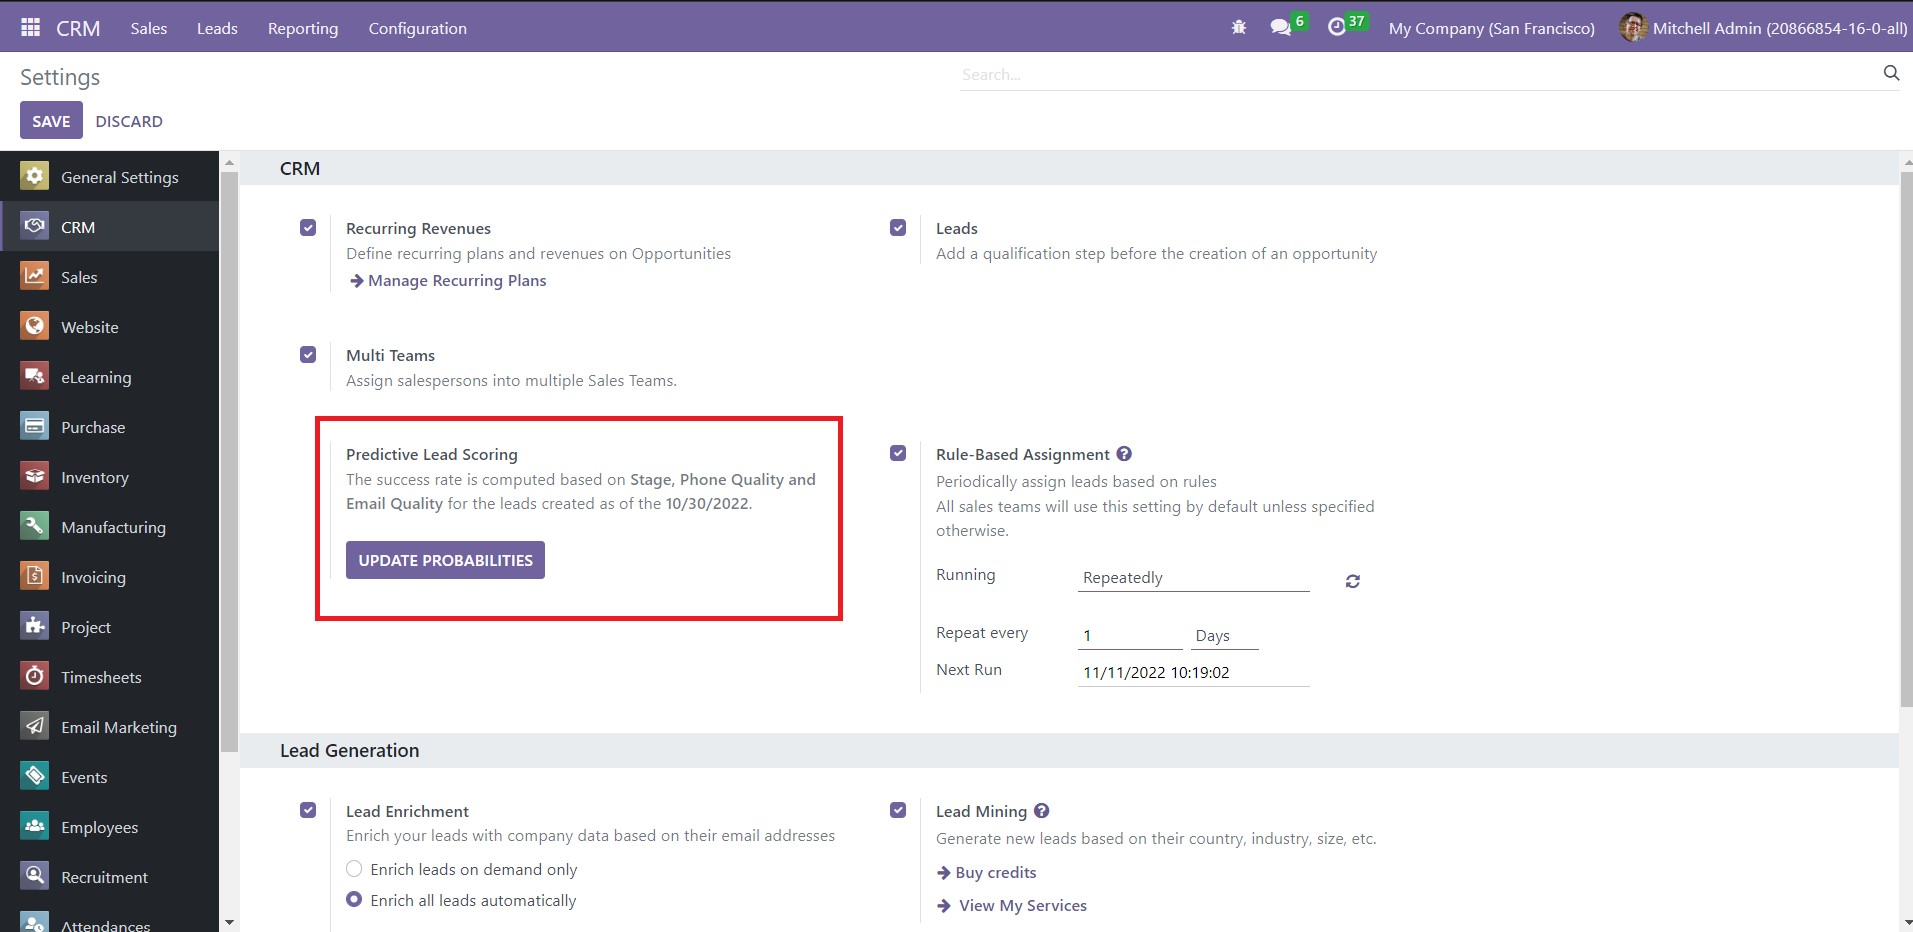Click the Purchase card sidebar icon
Image resolution: width=1913 pixels, height=932 pixels.
pos(35,426)
